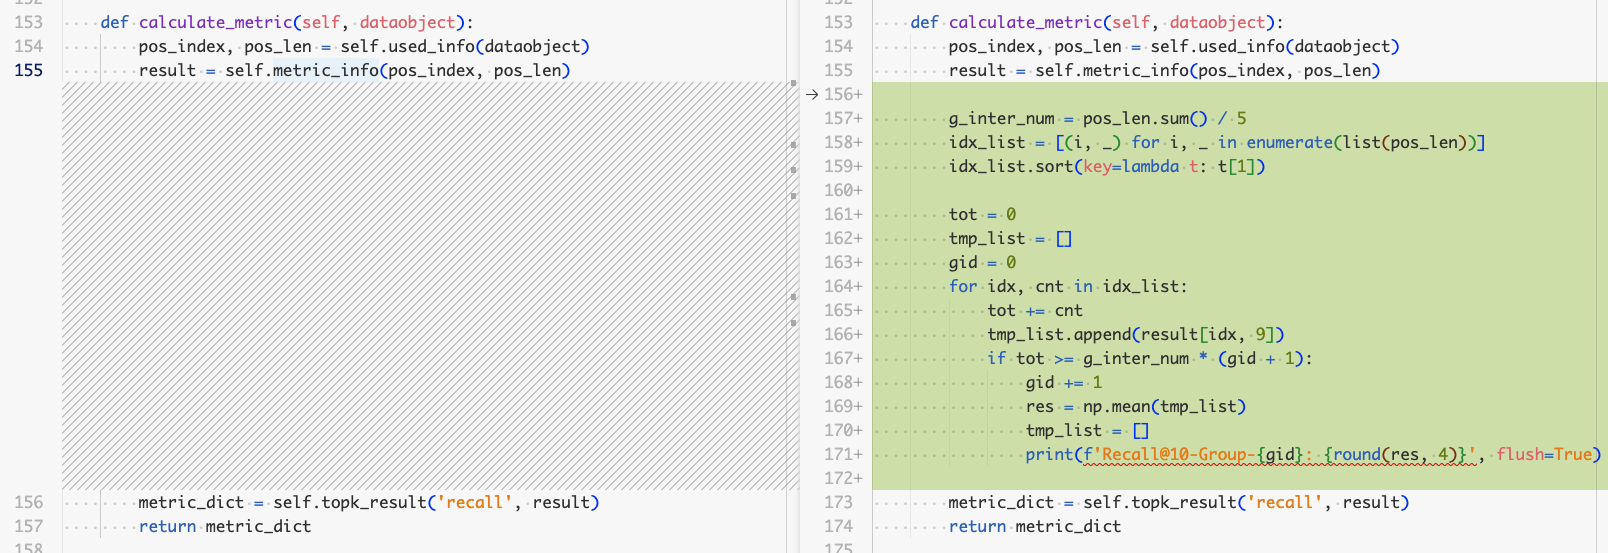Click added line number 157+
This screenshot has width=1608, height=553.
[843, 118]
